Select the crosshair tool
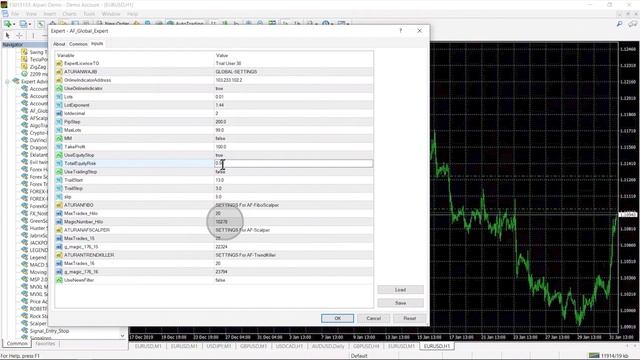The image size is (640, 360). tap(19, 36)
